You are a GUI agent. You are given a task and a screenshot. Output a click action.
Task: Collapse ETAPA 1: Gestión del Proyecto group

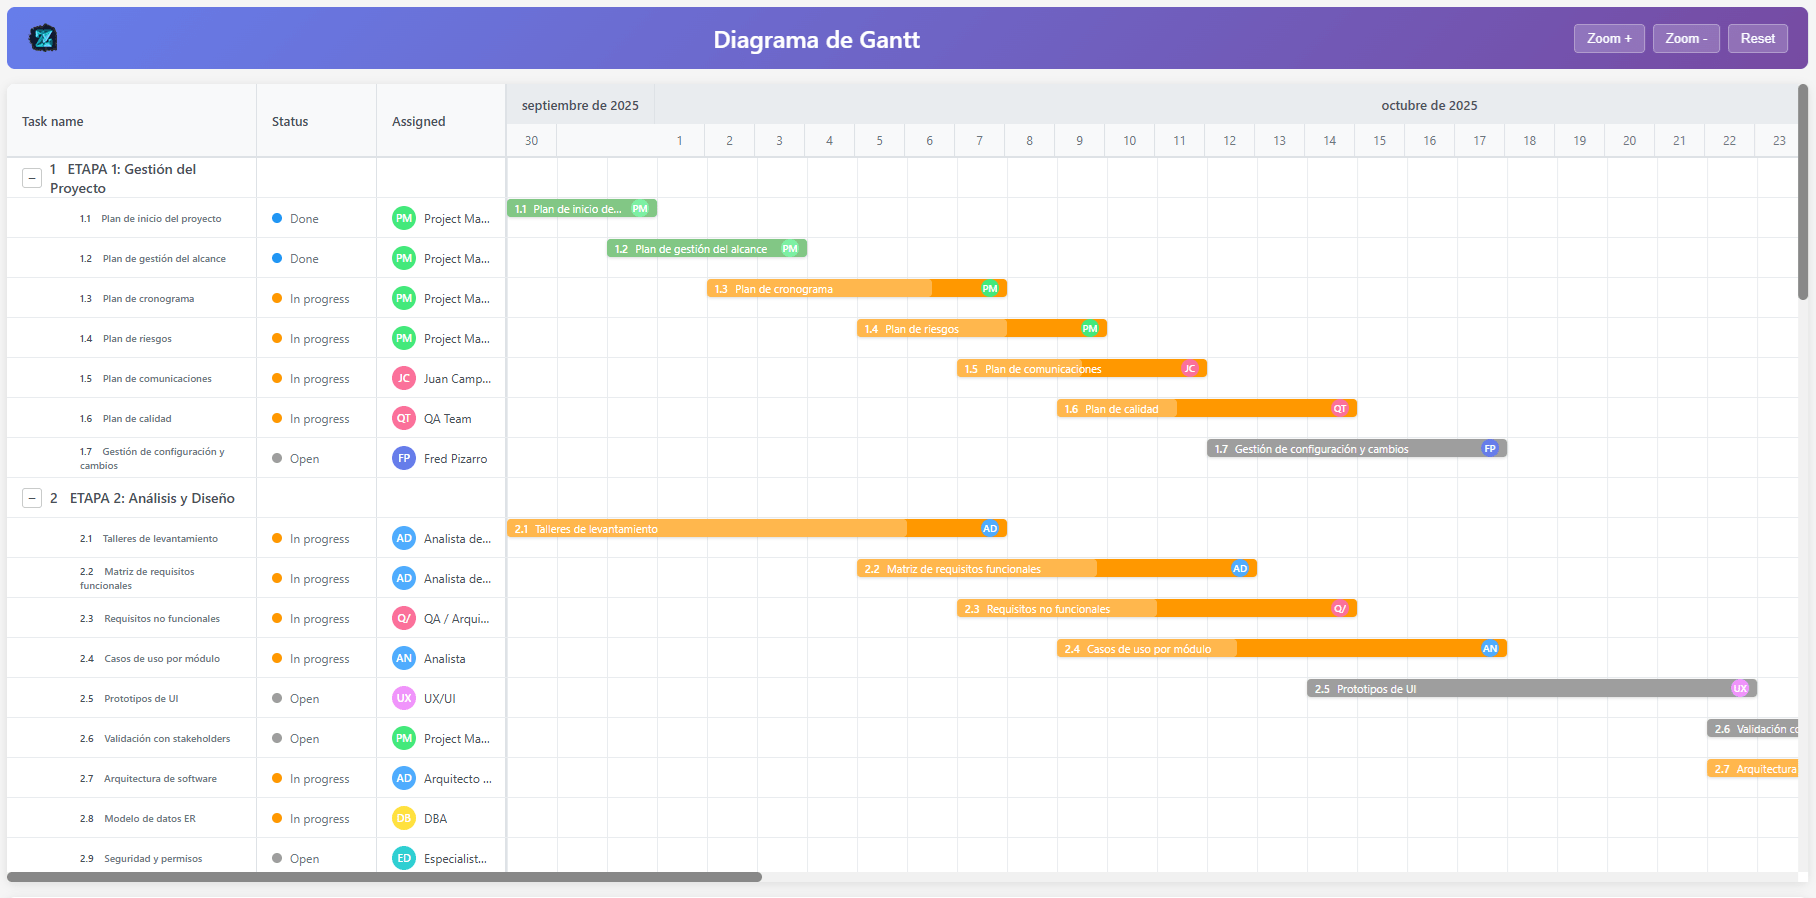click(x=32, y=178)
